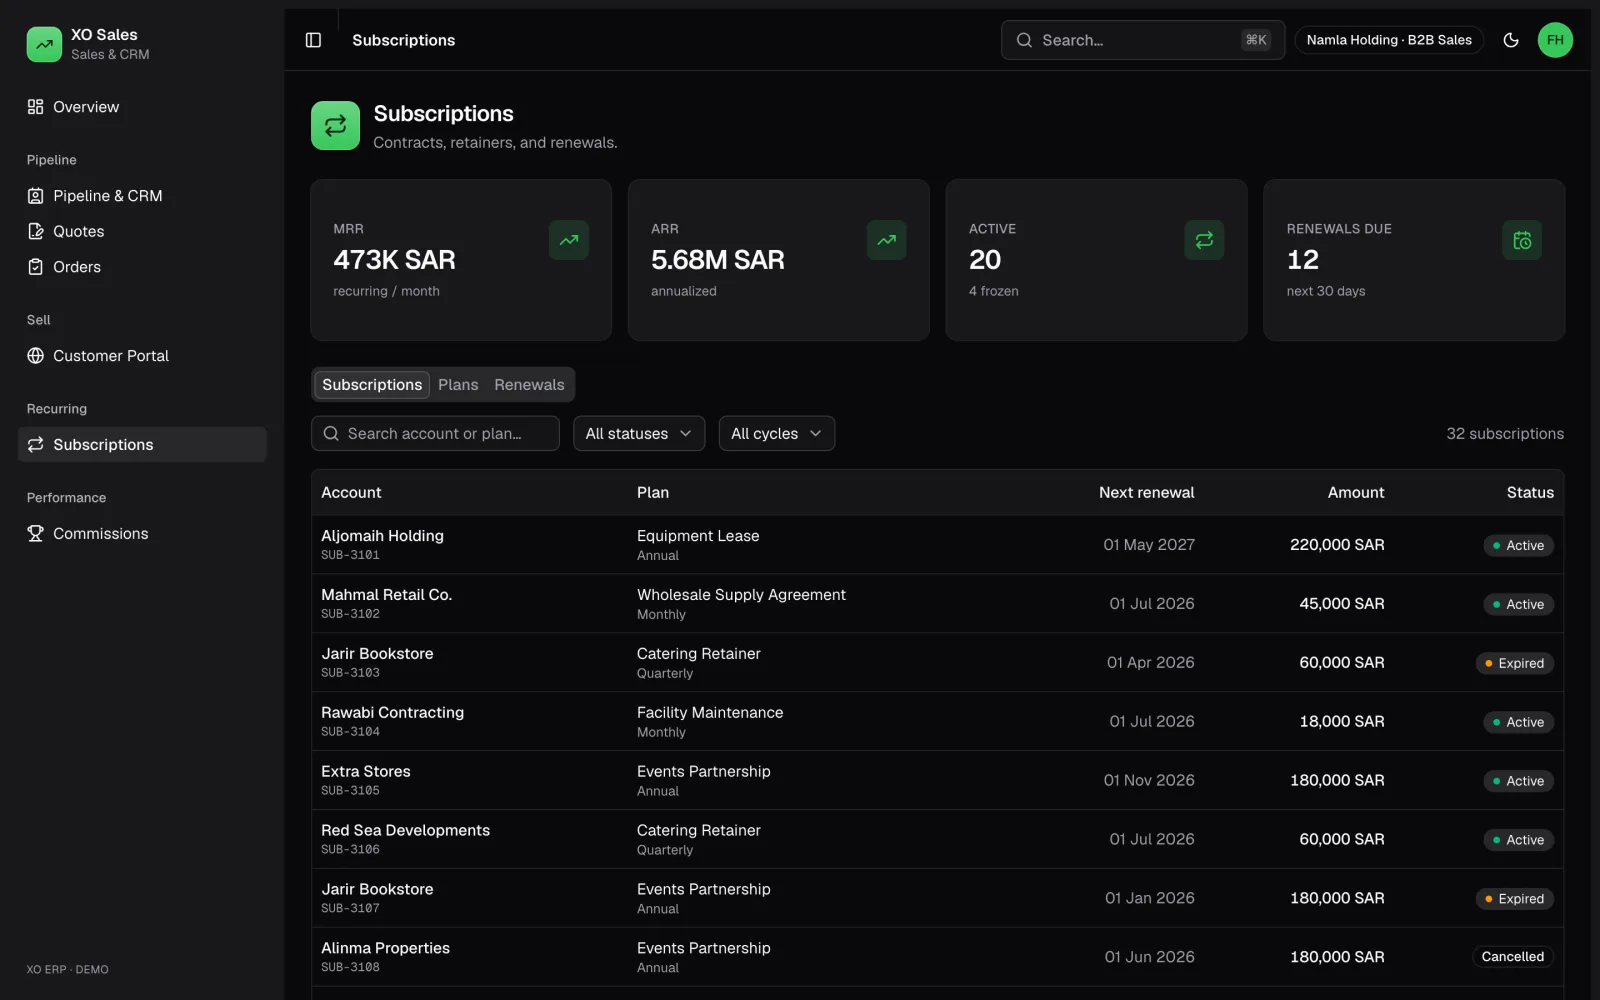This screenshot has height=1000, width=1600.
Task: Open the Mahmal Retail Co. row
Action: [x=937, y=604]
